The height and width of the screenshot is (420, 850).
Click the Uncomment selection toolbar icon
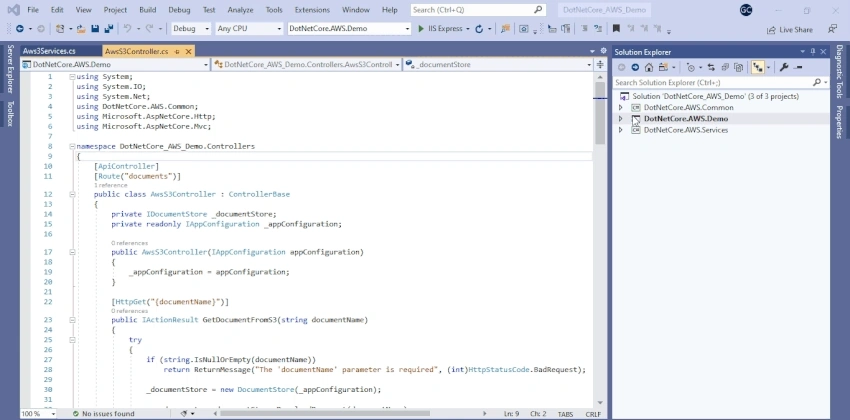coord(598,29)
